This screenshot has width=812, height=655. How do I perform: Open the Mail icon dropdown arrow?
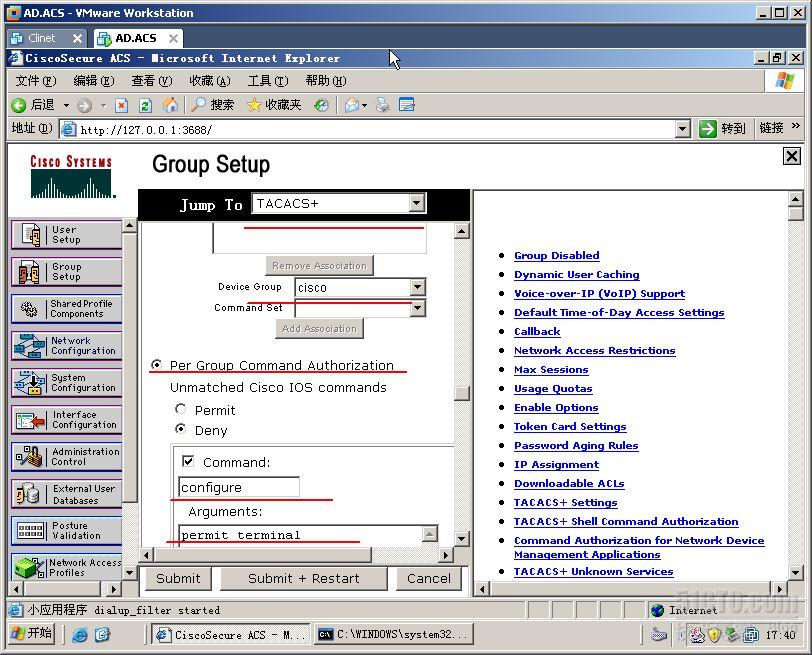point(365,106)
